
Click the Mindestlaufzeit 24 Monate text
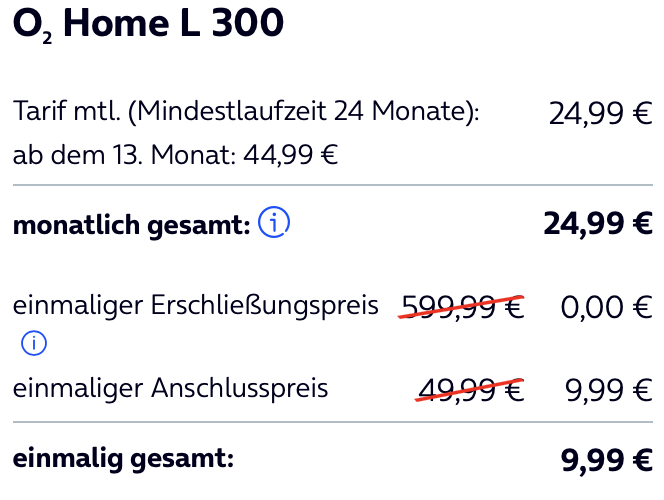300,112
